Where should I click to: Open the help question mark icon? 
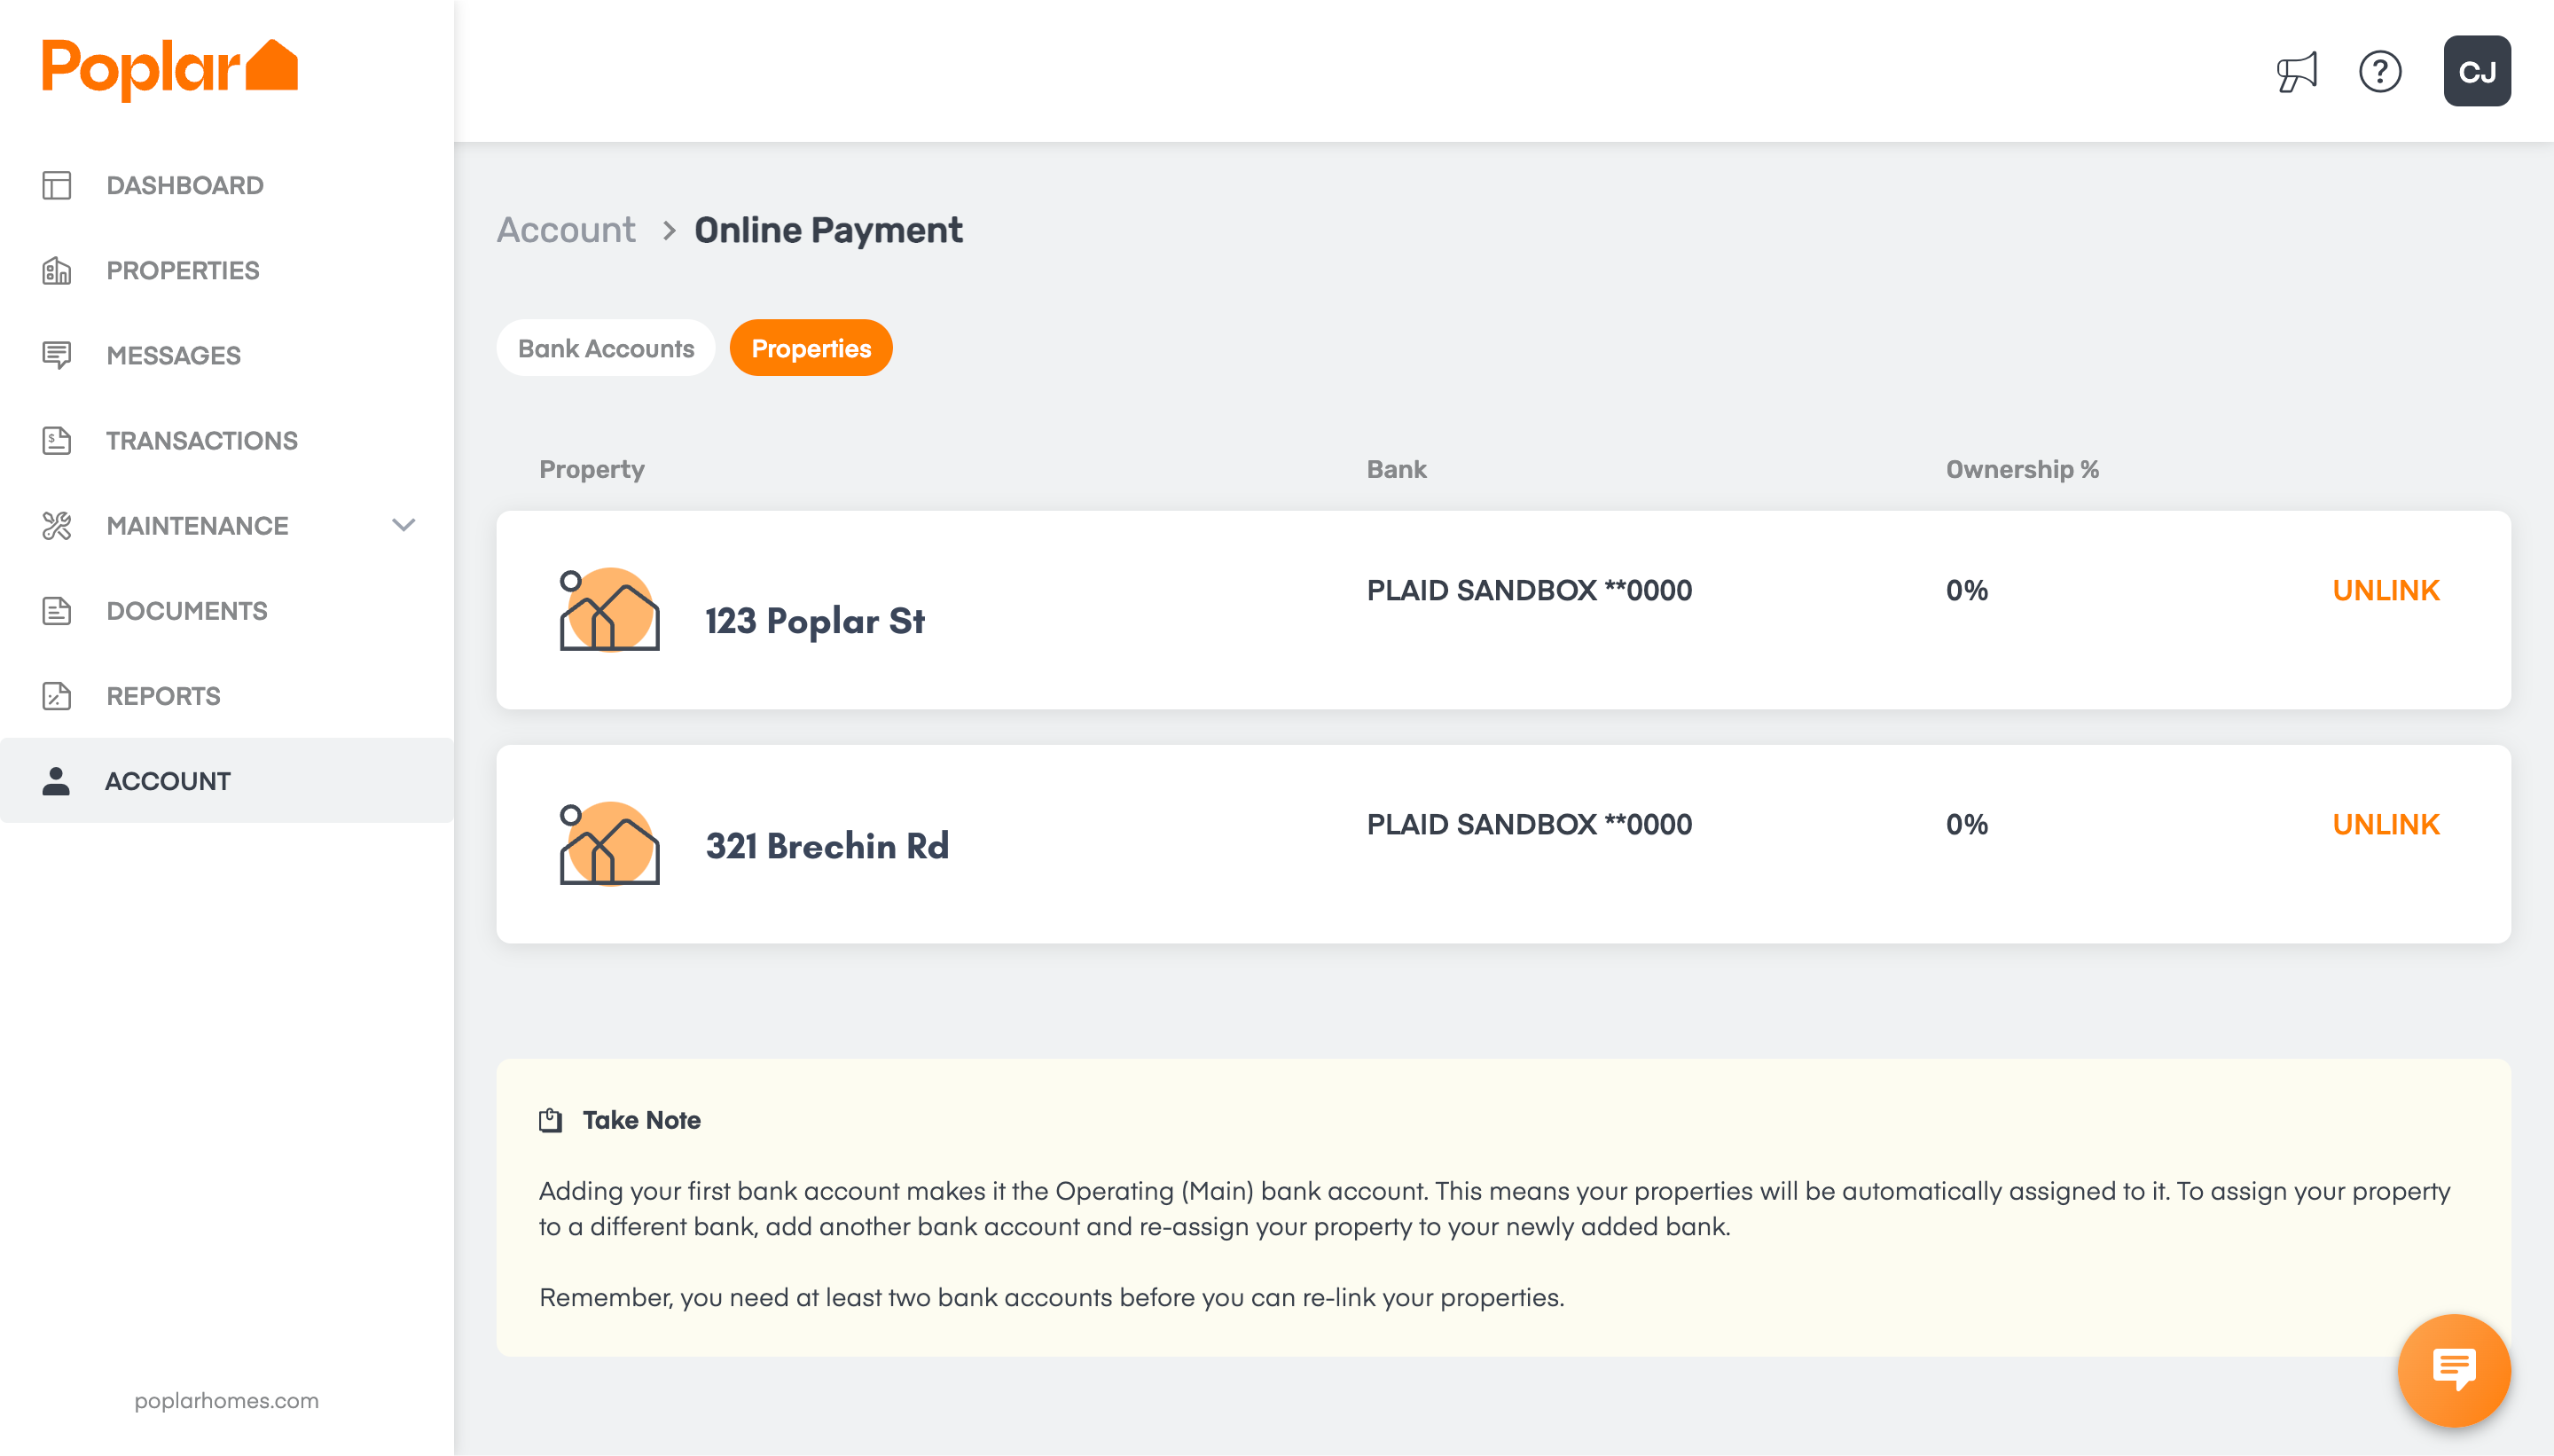pos(2380,71)
